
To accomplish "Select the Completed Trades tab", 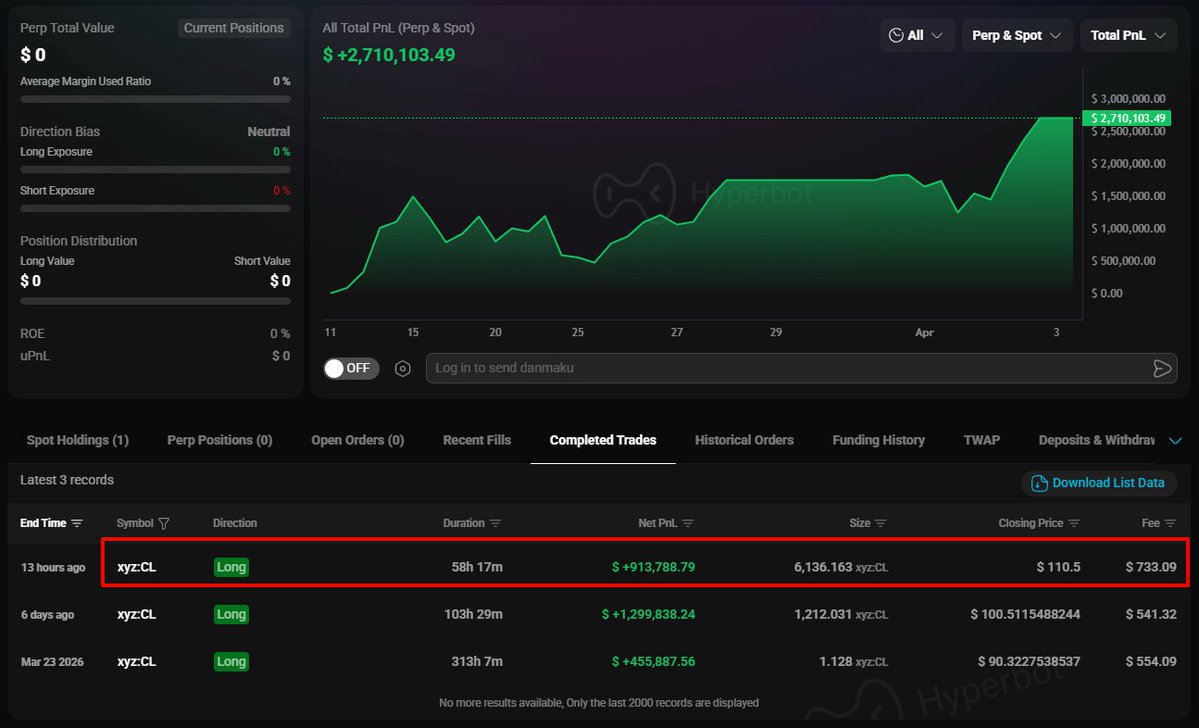I will 603,440.
